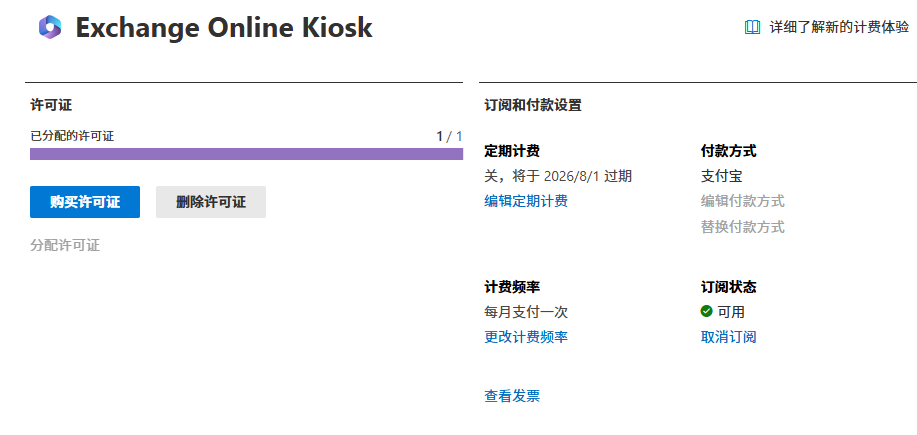Open the 更改计费频率 link
The height and width of the screenshot is (435, 917).
point(526,337)
